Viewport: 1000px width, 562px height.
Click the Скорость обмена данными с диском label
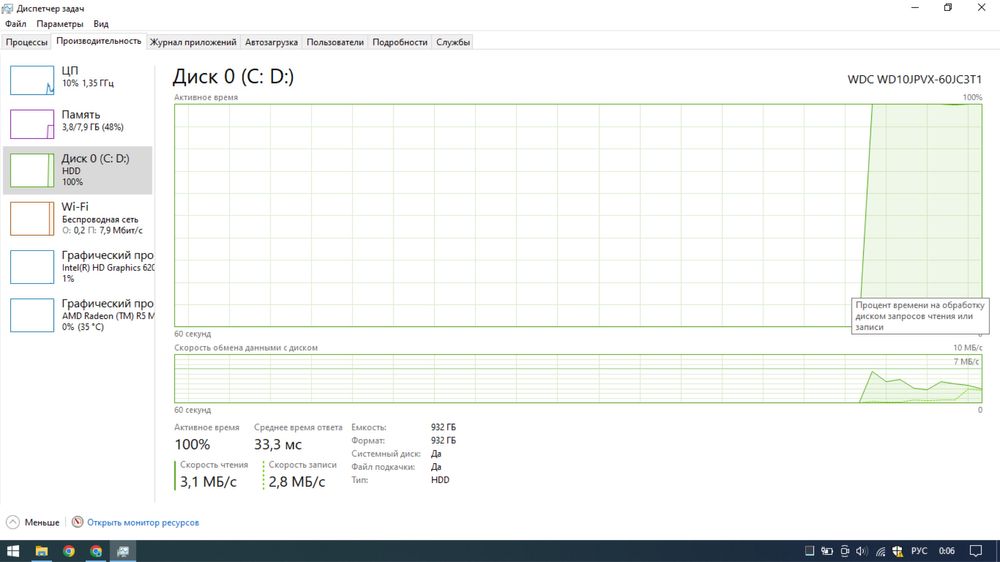246,348
